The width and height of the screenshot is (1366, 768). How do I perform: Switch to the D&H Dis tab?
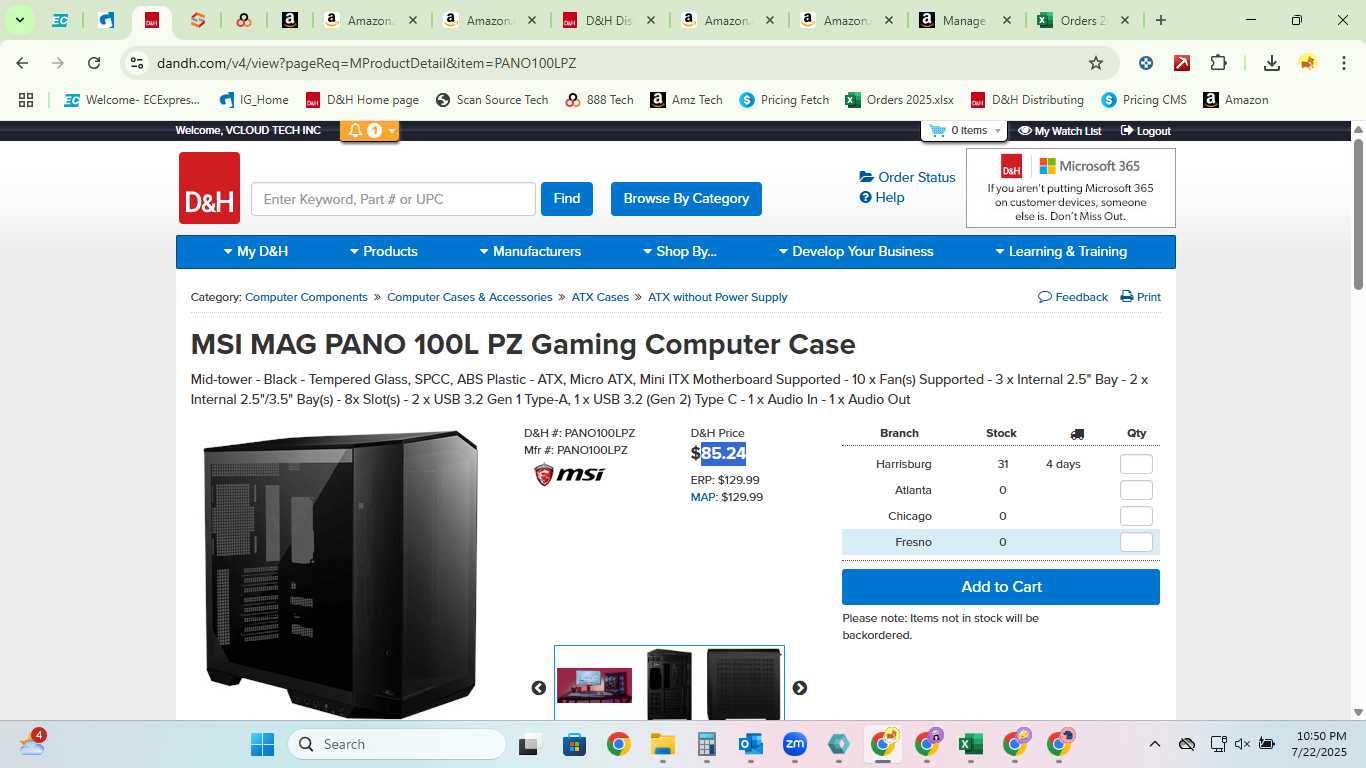(x=608, y=20)
